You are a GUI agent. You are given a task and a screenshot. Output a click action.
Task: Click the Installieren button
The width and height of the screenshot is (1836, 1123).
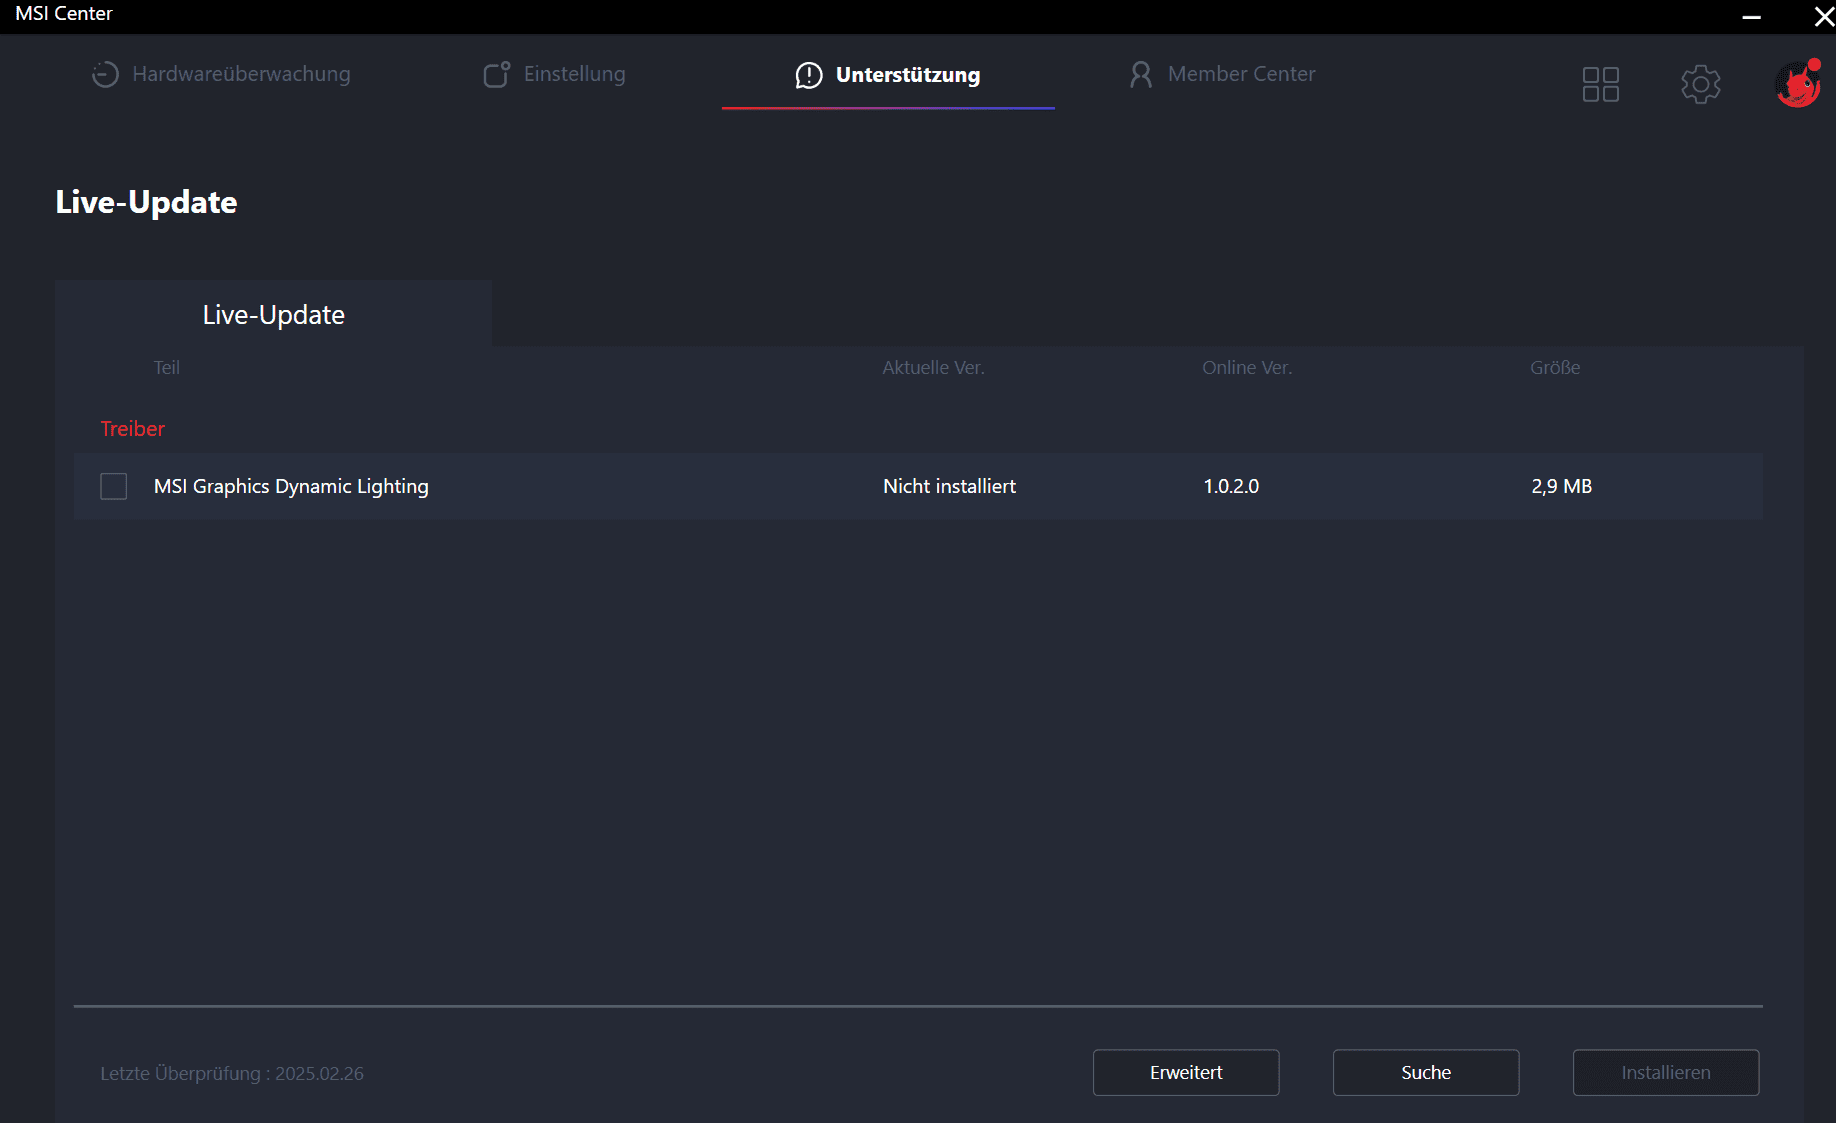pyautogui.click(x=1666, y=1072)
